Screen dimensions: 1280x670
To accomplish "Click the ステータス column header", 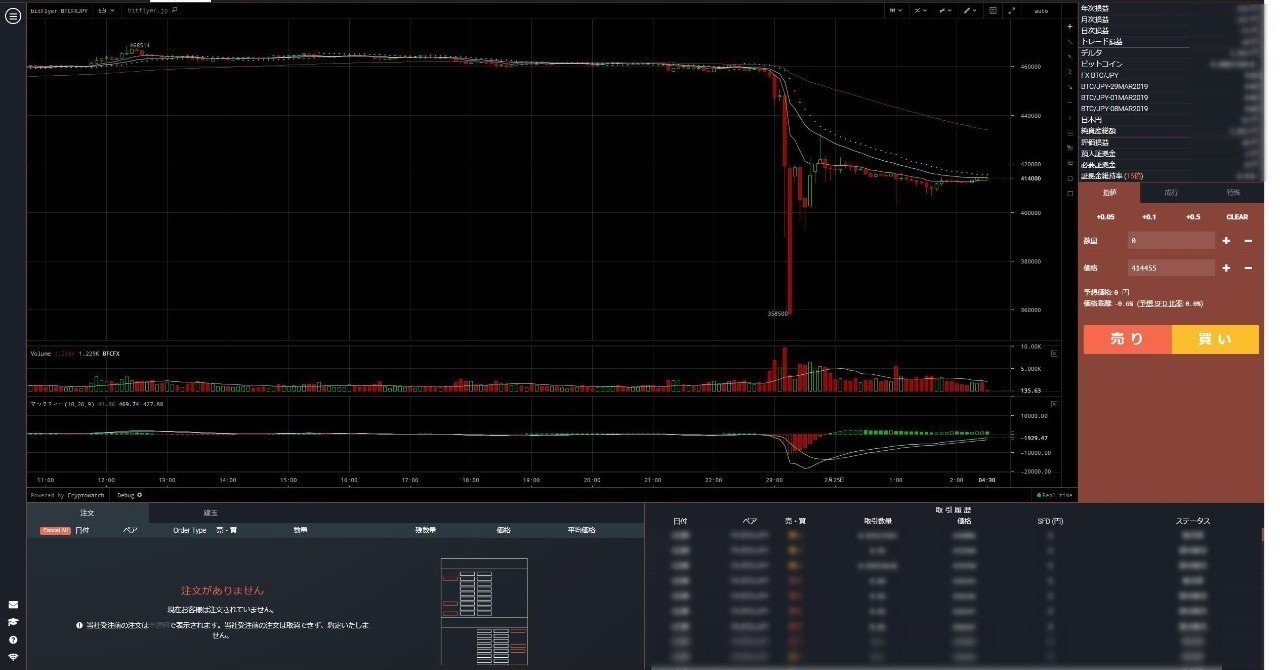I will [1192, 521].
